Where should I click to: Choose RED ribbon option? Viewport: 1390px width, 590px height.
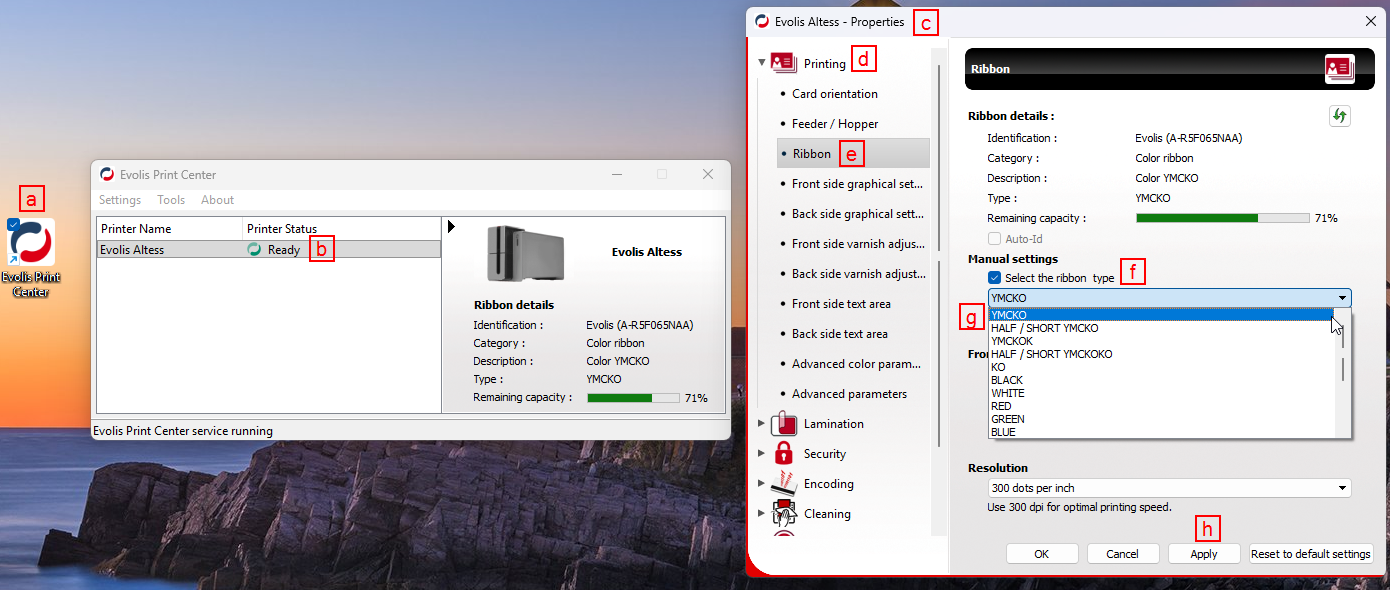pos(1161,406)
